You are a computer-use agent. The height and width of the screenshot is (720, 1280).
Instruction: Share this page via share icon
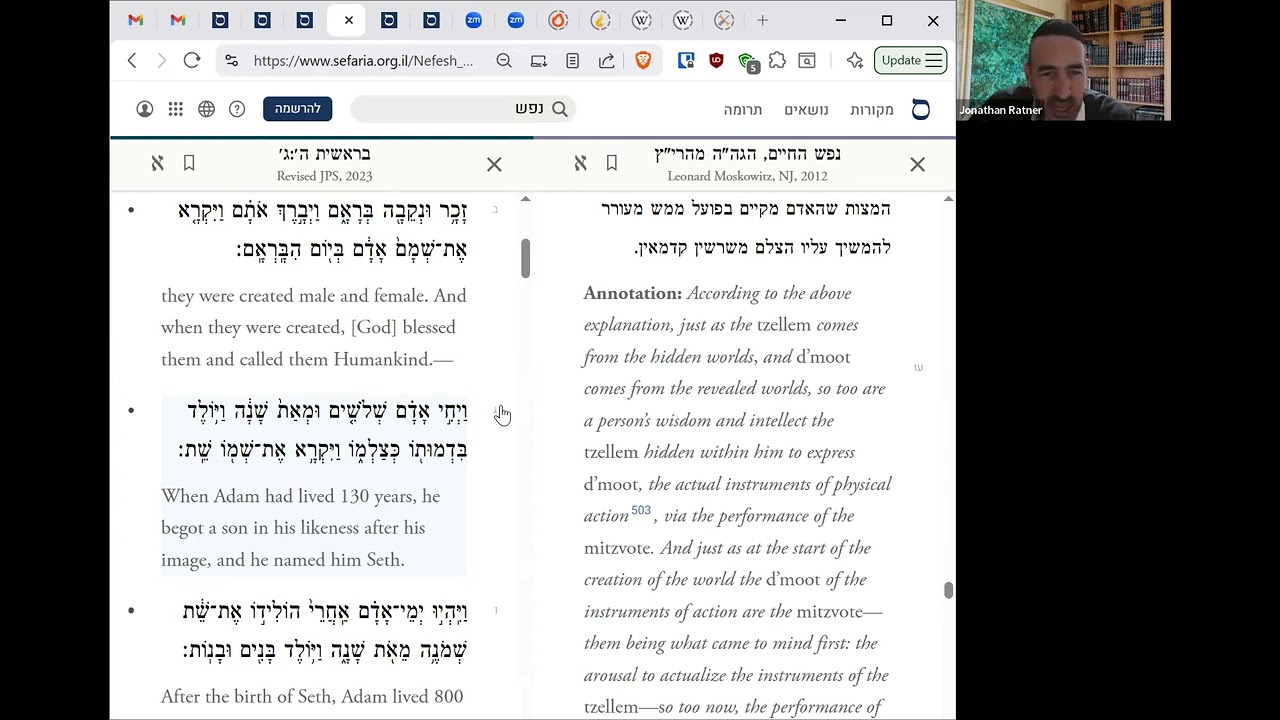[607, 61]
